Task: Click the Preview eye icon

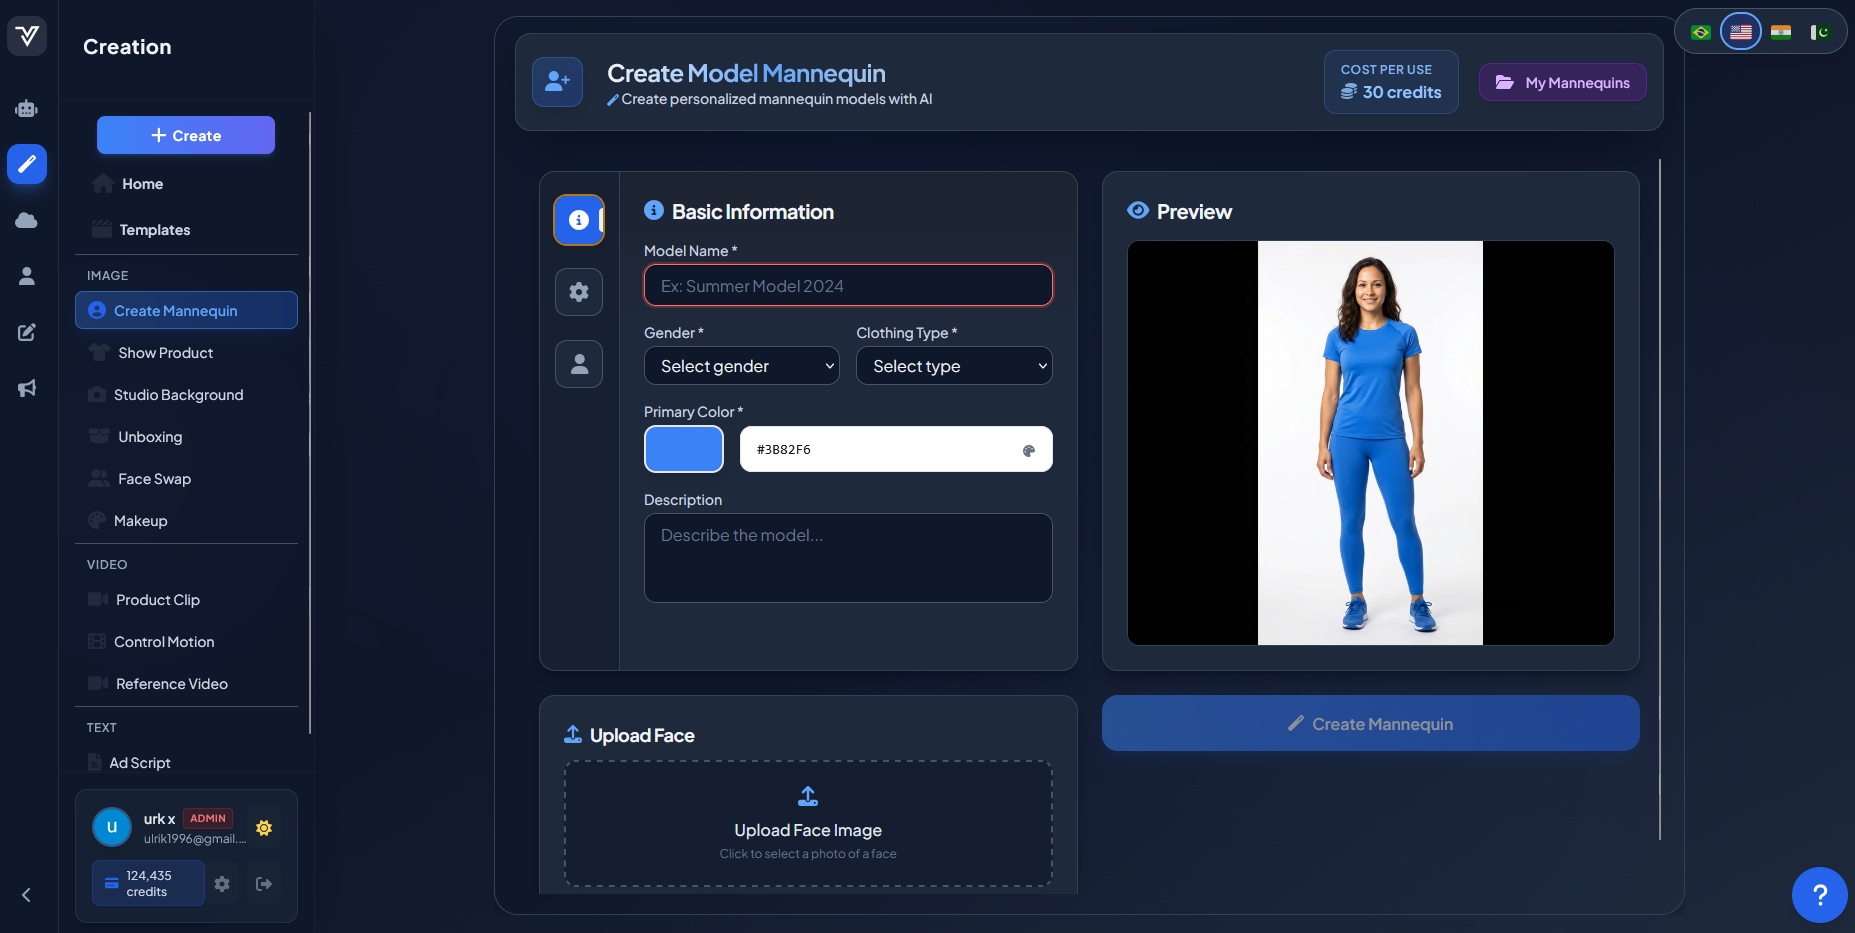Action: point(1138,210)
